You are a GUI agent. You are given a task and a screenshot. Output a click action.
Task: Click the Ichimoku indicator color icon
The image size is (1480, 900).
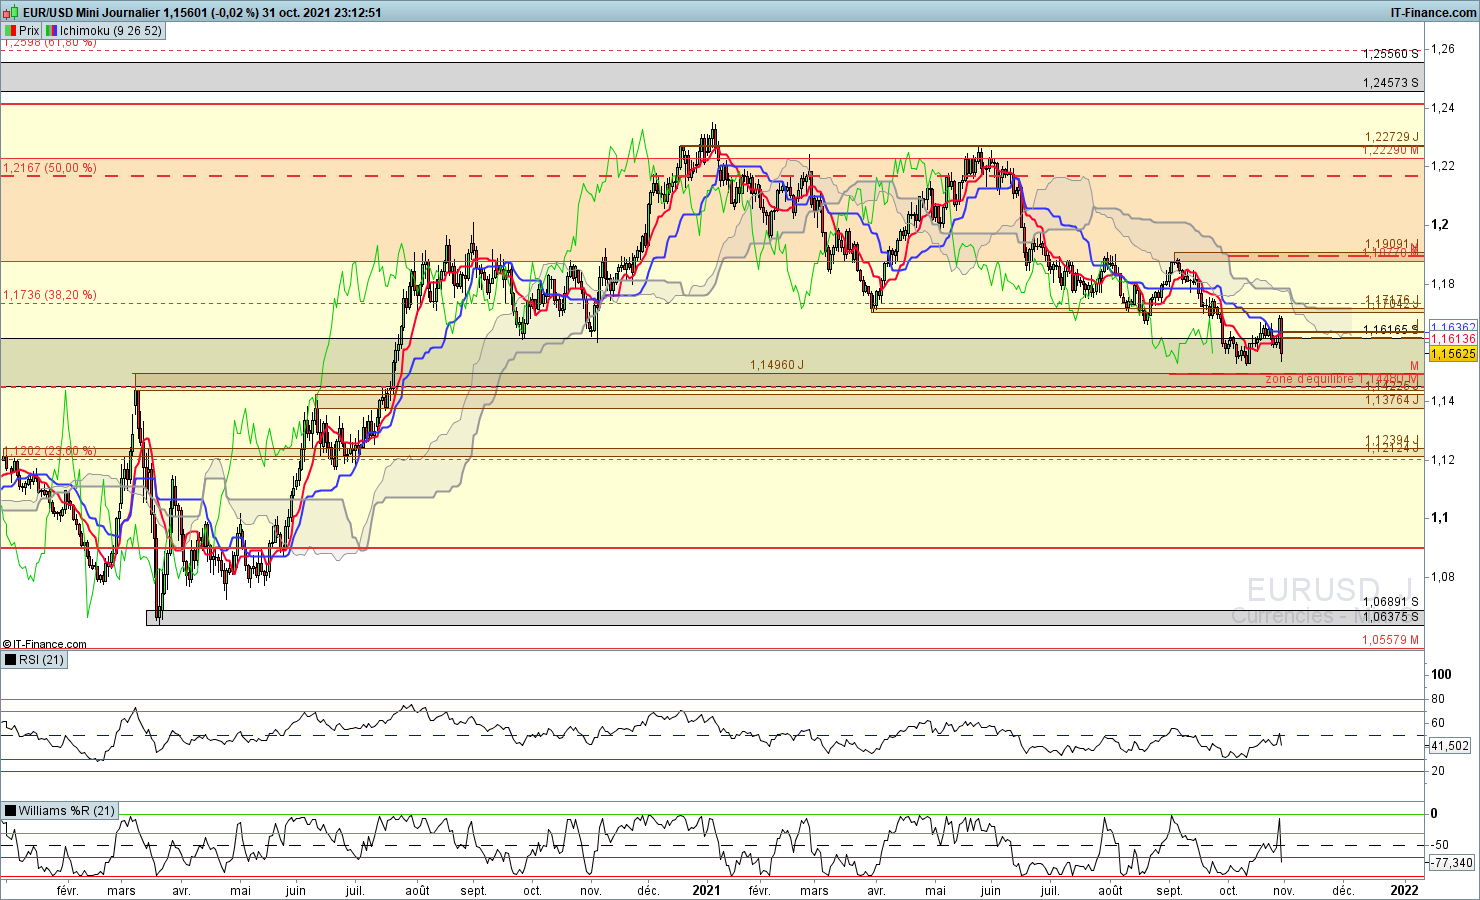(52, 31)
